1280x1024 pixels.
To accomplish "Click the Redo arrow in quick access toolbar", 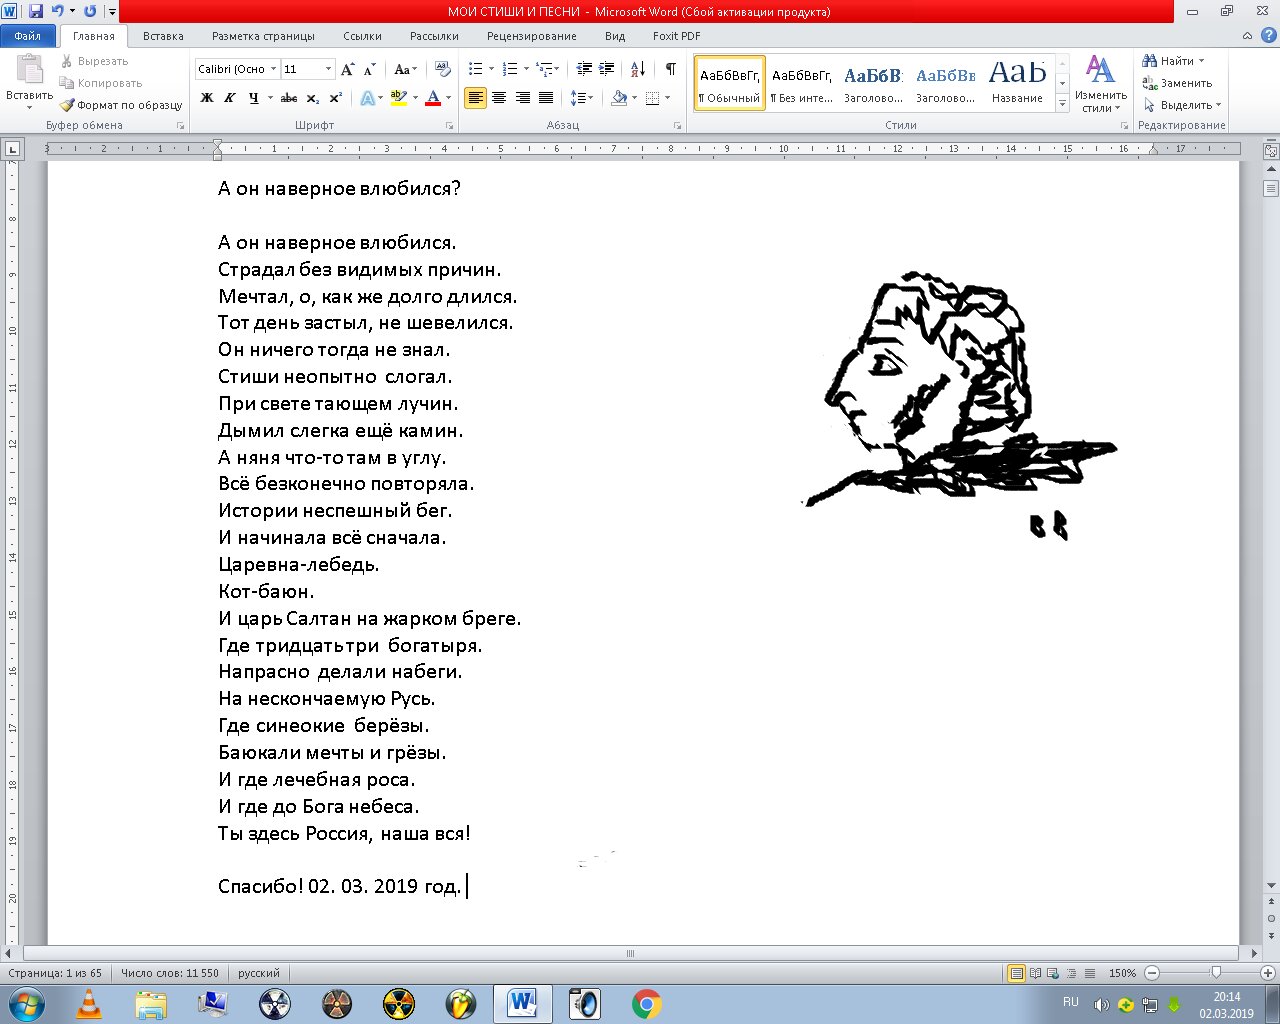I will (x=90, y=12).
